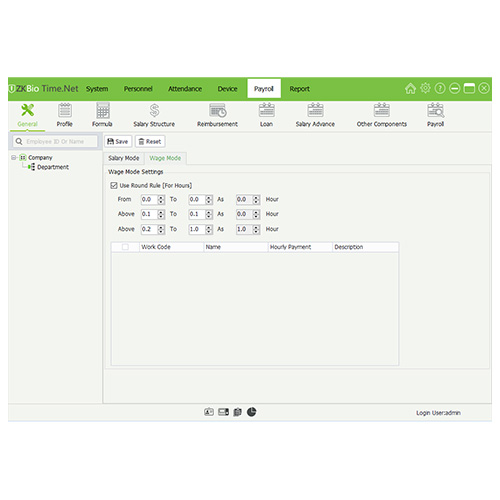The height and width of the screenshot is (500, 500).
Task: Click the Company tree node icon
Action: coord(23,157)
